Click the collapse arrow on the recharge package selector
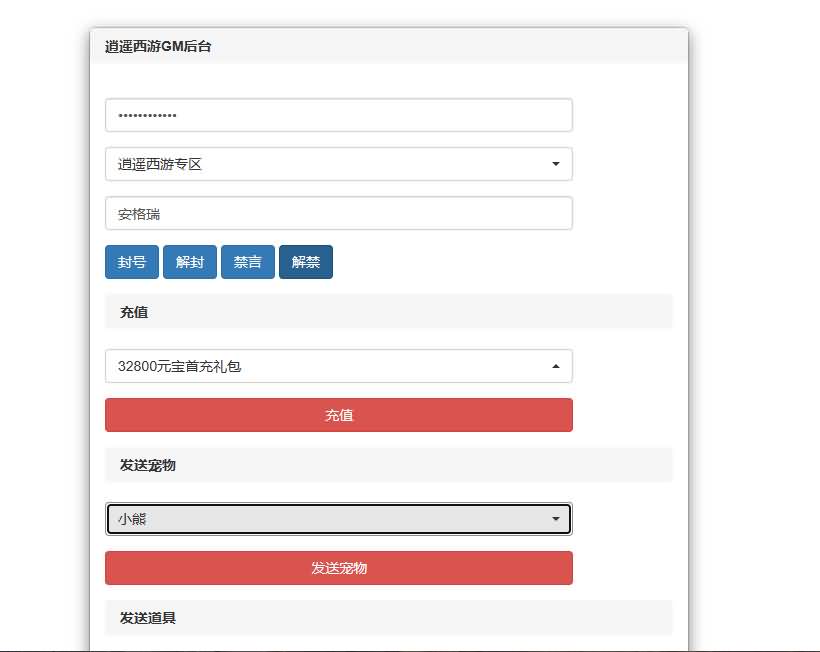820x652 pixels. (x=556, y=366)
